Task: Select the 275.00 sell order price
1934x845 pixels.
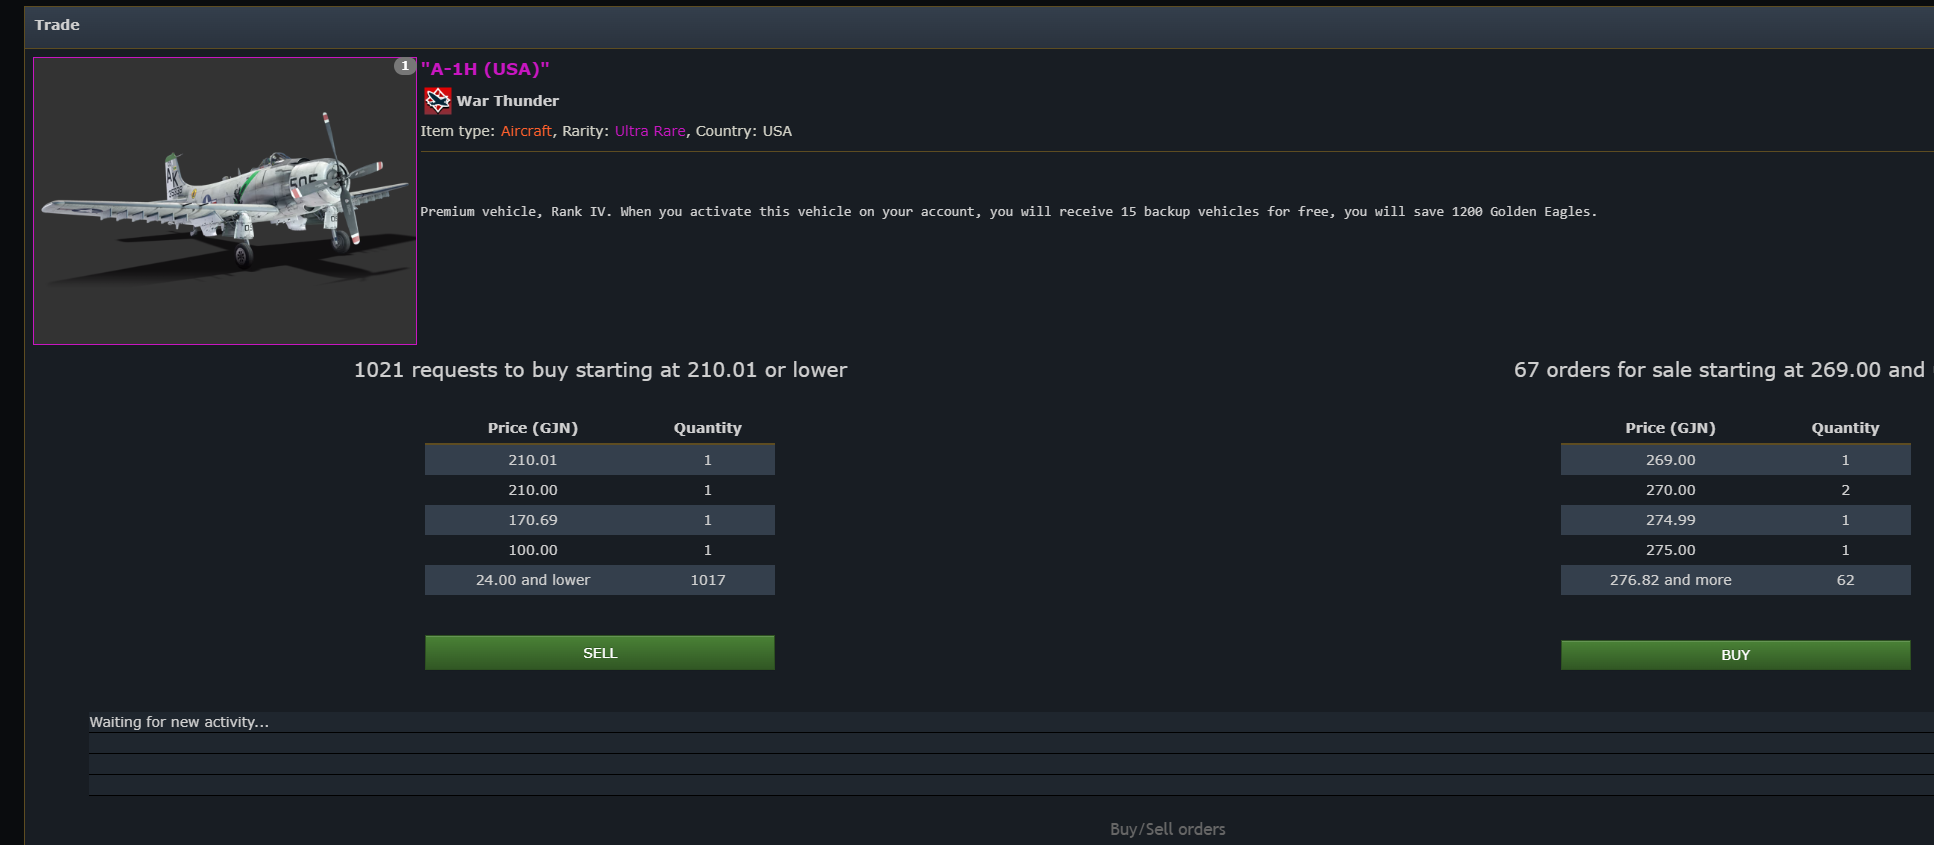Action: tap(1671, 550)
